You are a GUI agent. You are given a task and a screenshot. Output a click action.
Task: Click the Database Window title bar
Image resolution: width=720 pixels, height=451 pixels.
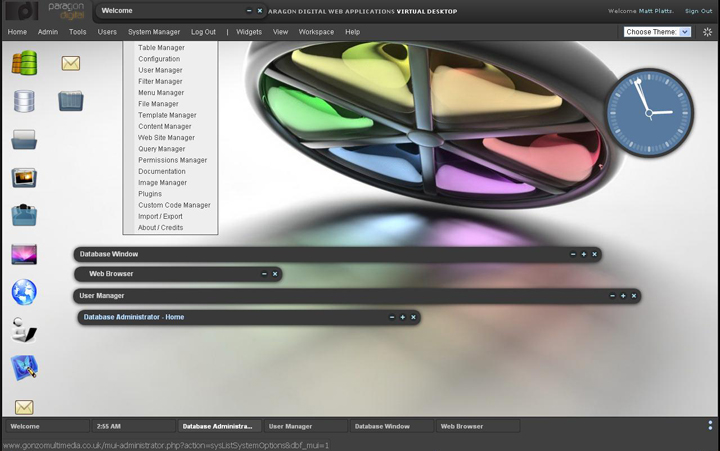click(338, 254)
